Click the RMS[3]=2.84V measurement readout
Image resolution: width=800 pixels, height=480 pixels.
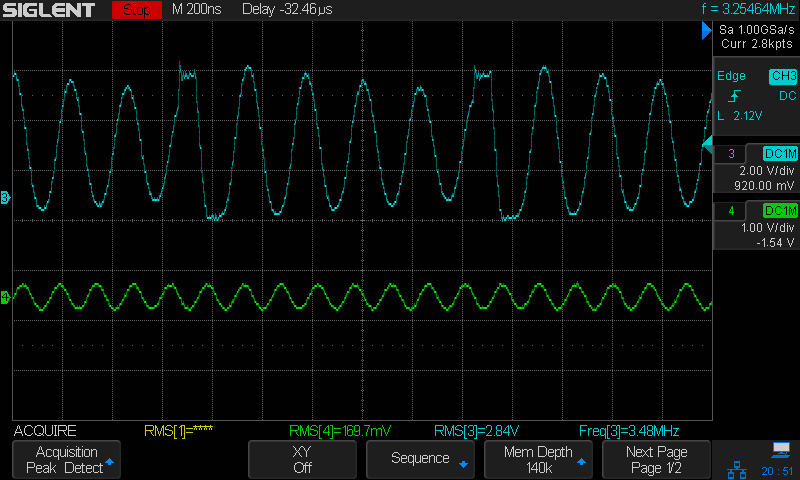tap(477, 431)
